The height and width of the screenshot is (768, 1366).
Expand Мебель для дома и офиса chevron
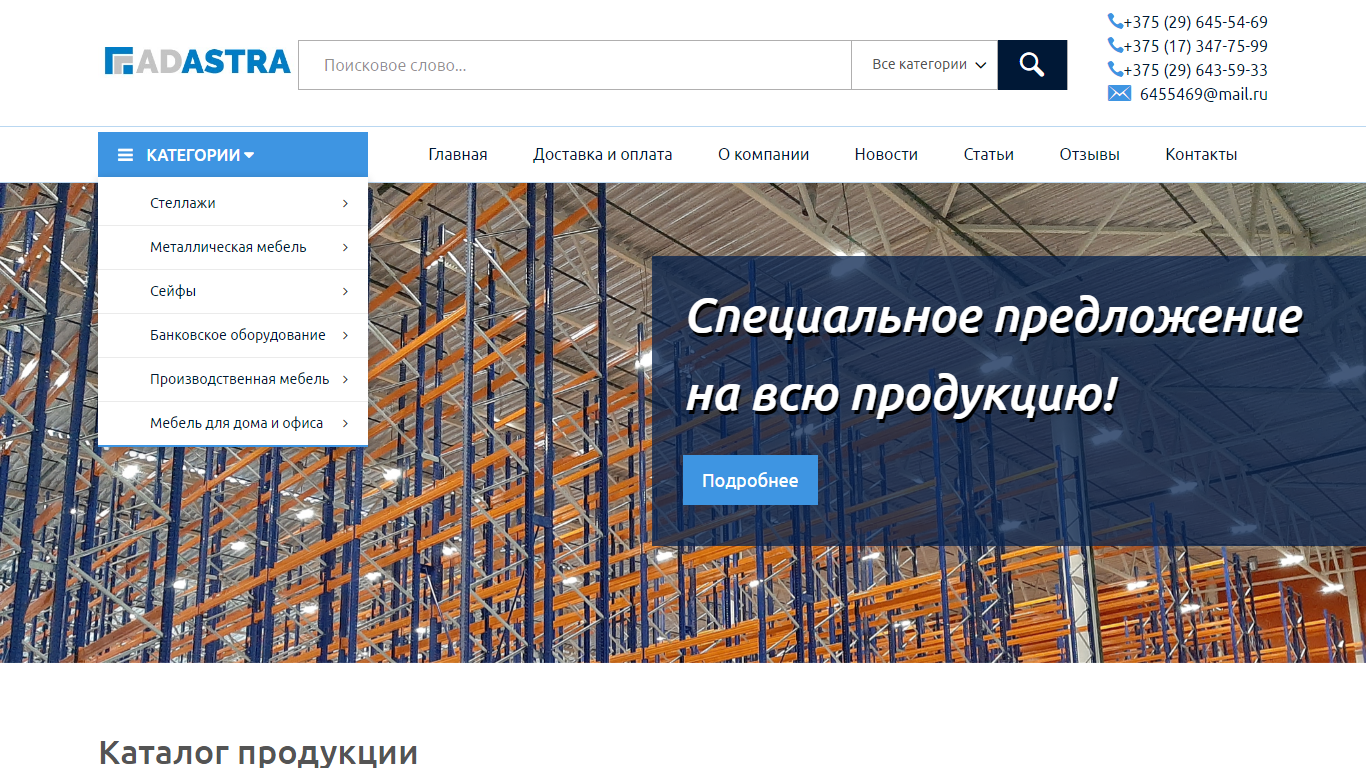click(345, 423)
